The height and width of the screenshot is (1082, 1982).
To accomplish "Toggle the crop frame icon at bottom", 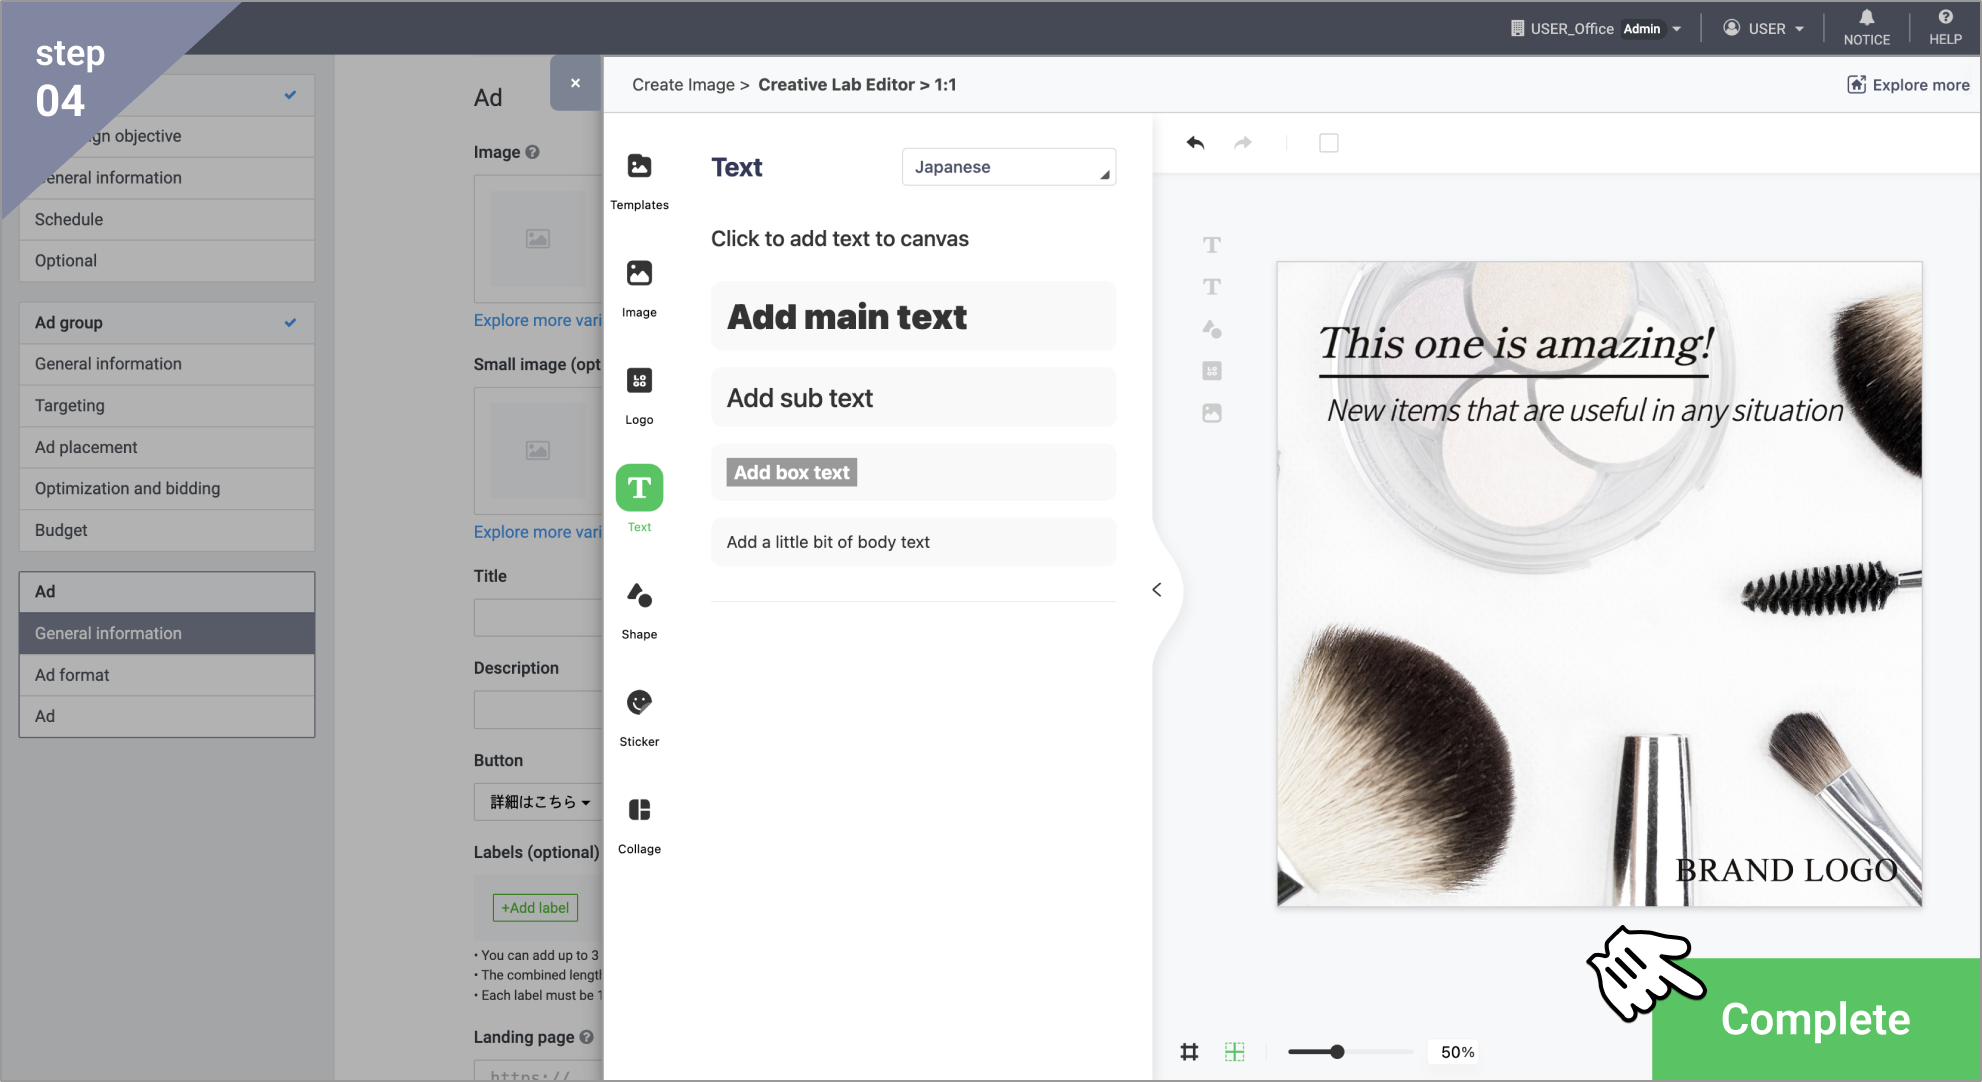I will 1189,1052.
